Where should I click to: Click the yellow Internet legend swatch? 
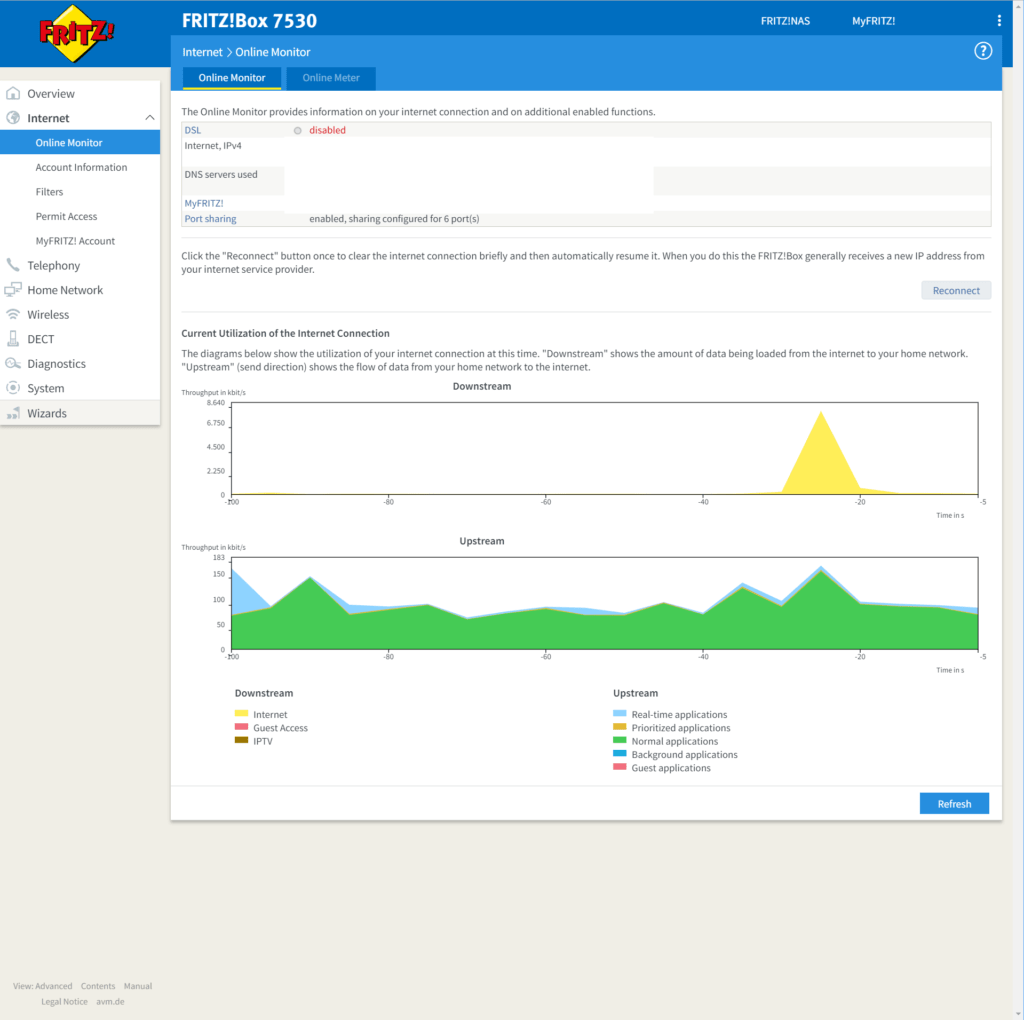pos(241,714)
